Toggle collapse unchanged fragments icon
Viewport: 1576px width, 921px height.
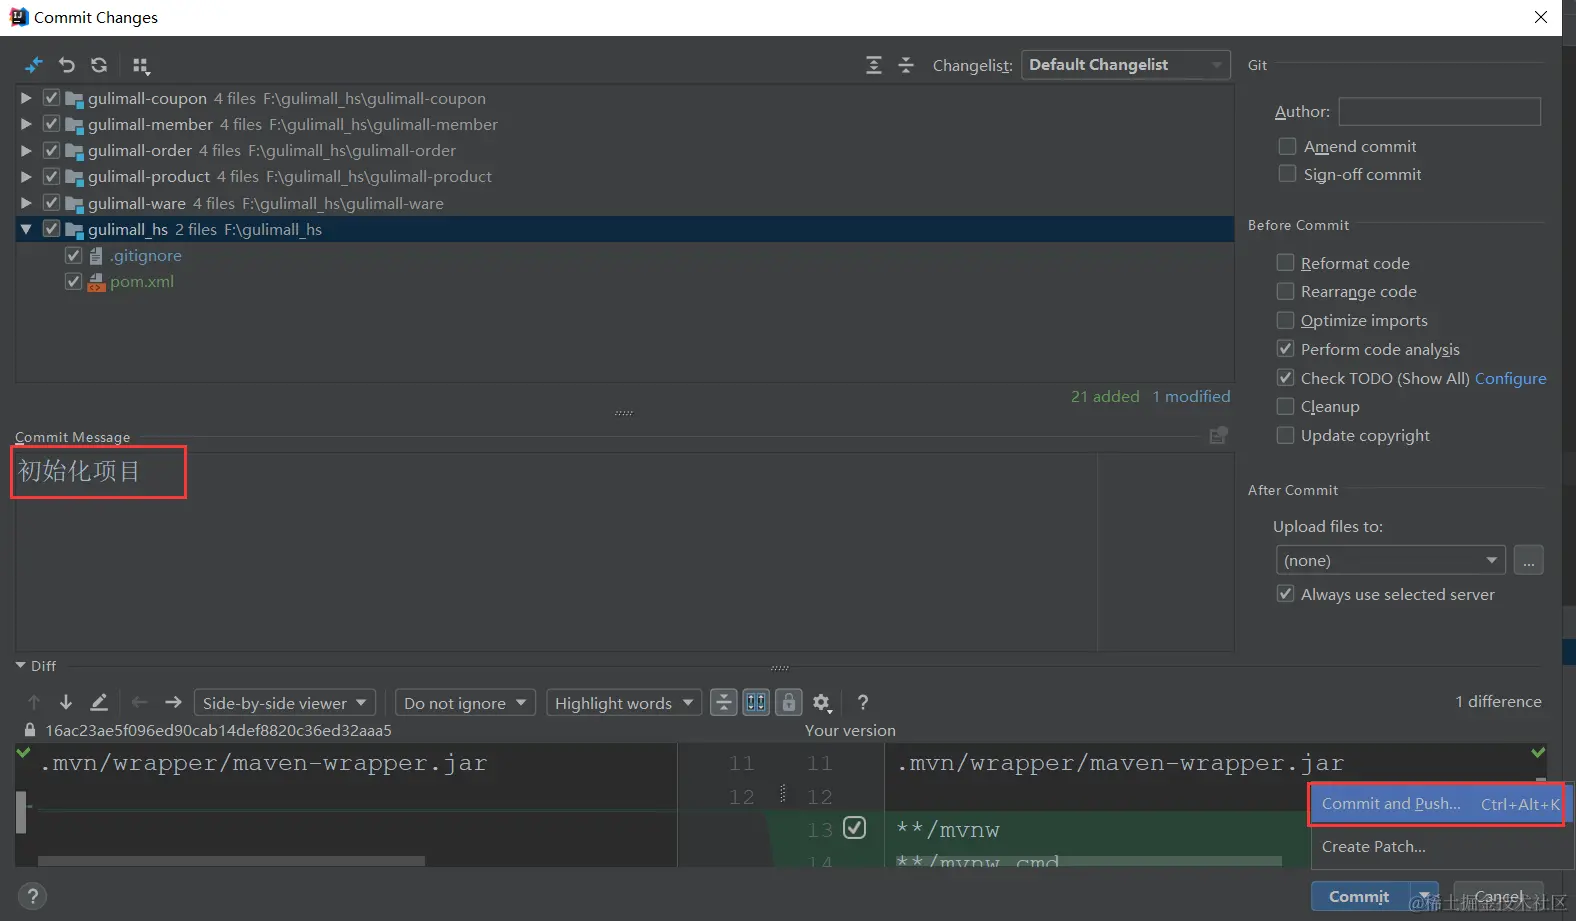pos(723,702)
